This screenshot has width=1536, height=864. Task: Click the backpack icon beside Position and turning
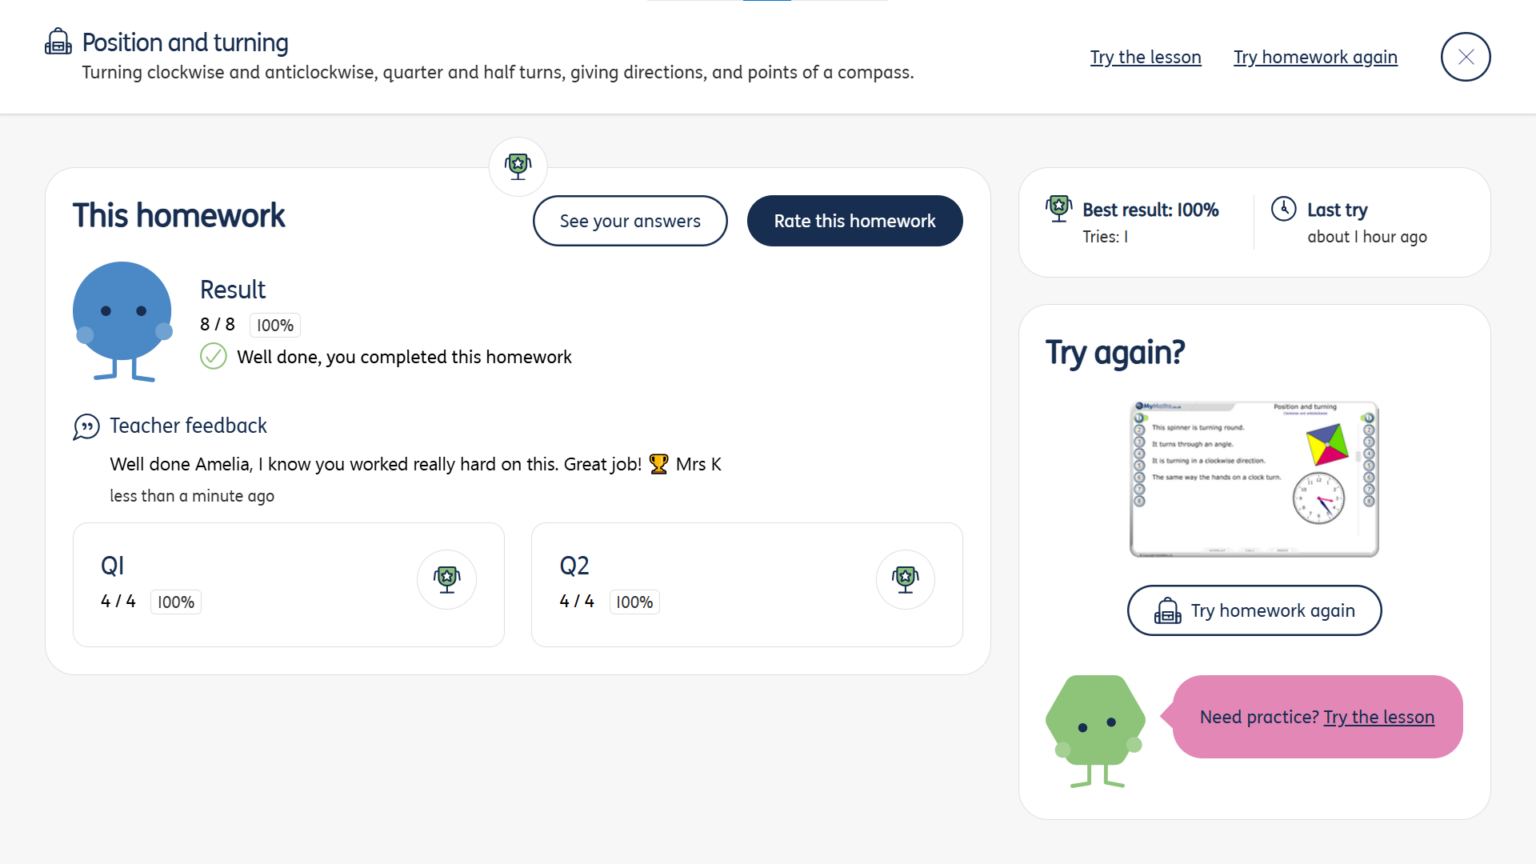[58, 42]
